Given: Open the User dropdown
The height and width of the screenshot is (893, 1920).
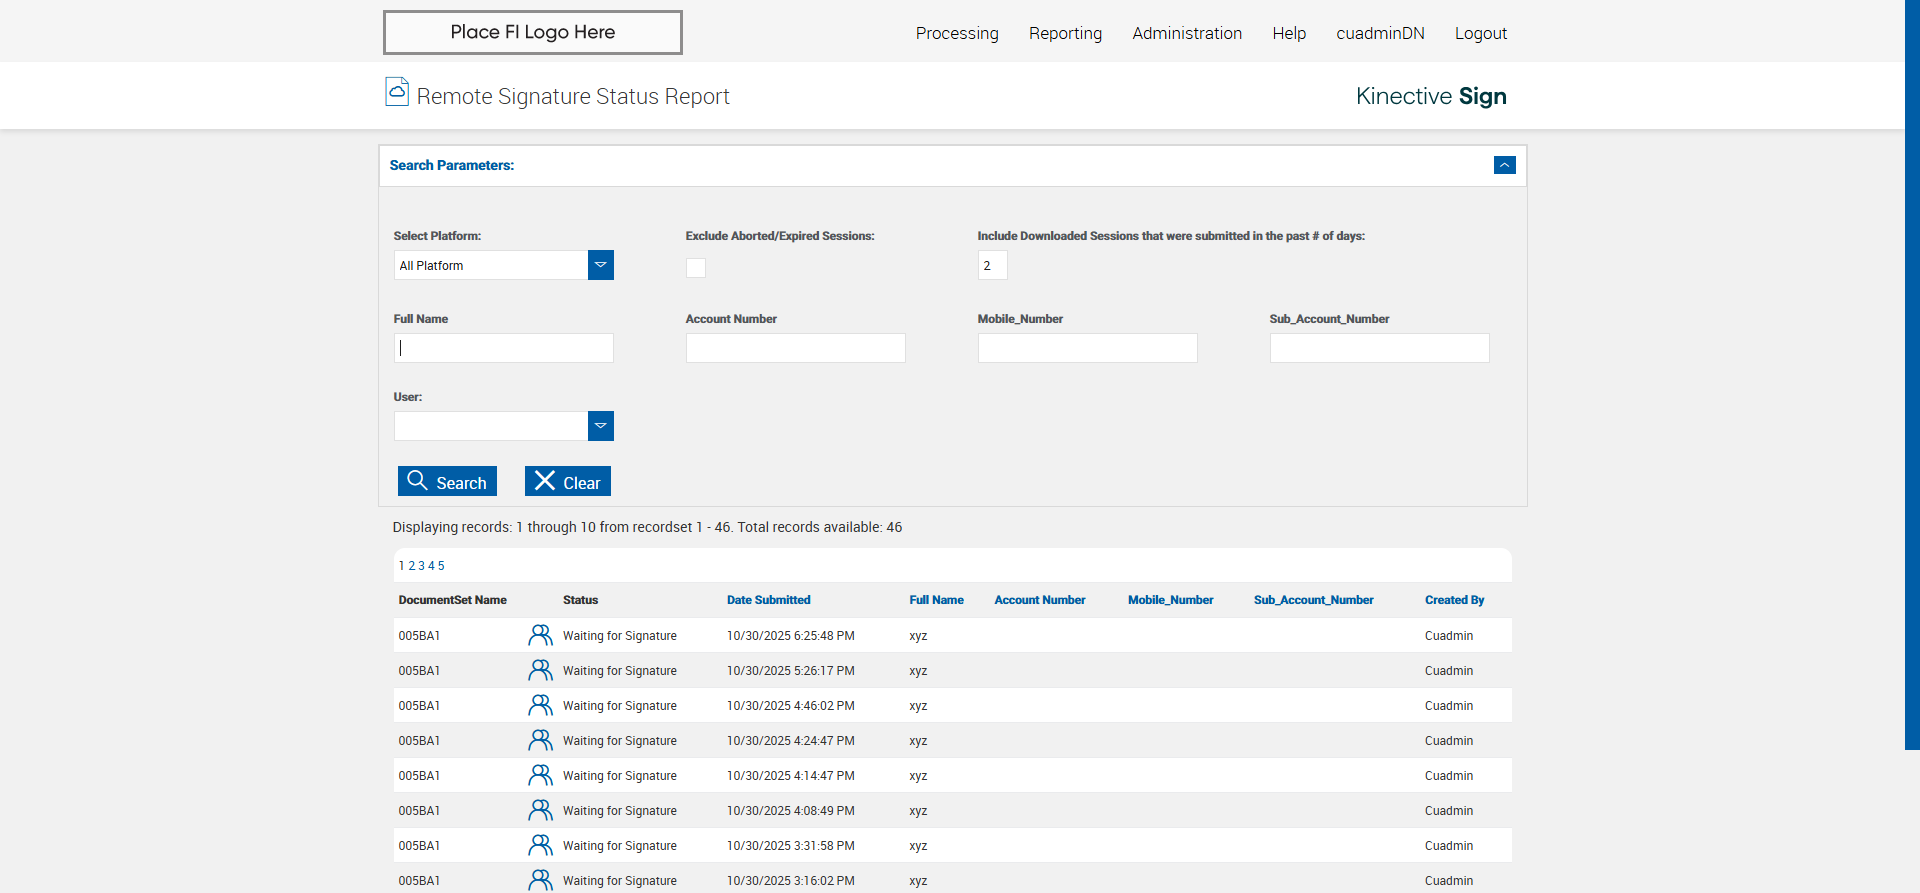Looking at the screenshot, I should [x=600, y=426].
